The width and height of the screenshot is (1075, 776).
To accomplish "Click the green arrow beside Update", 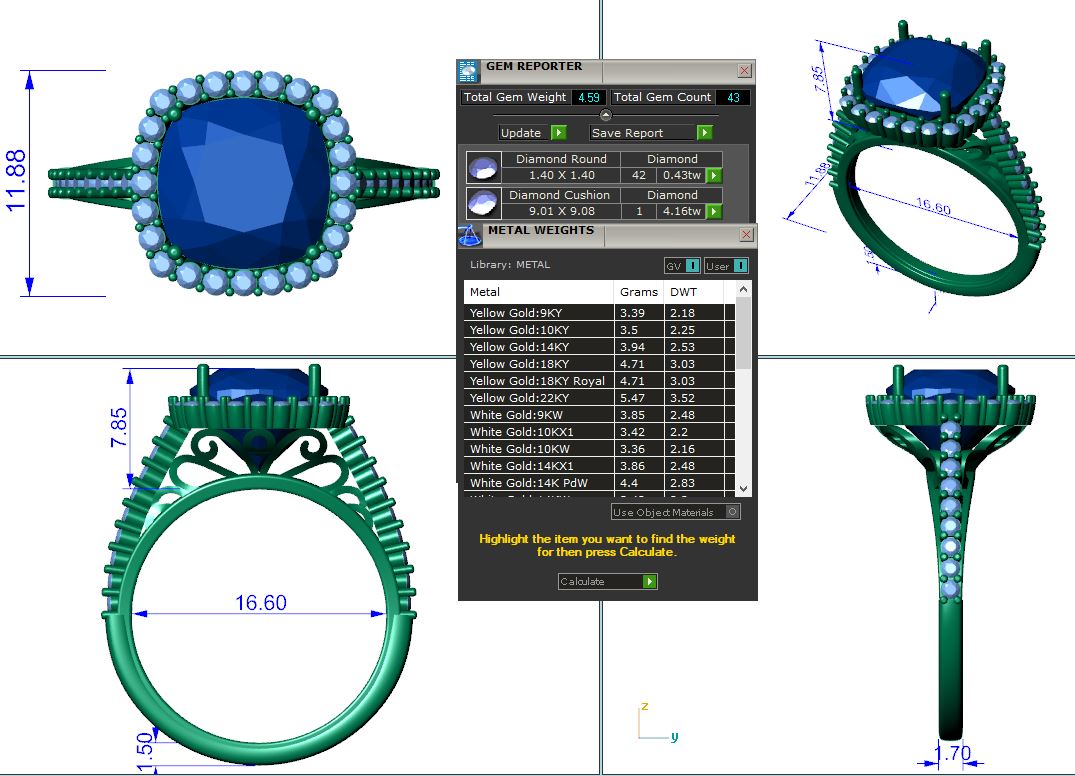I will [558, 133].
